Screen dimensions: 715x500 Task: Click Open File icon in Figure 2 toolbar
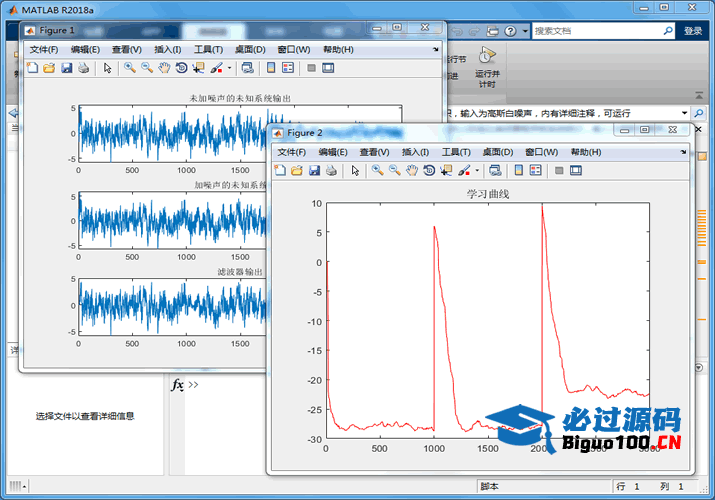[297, 170]
